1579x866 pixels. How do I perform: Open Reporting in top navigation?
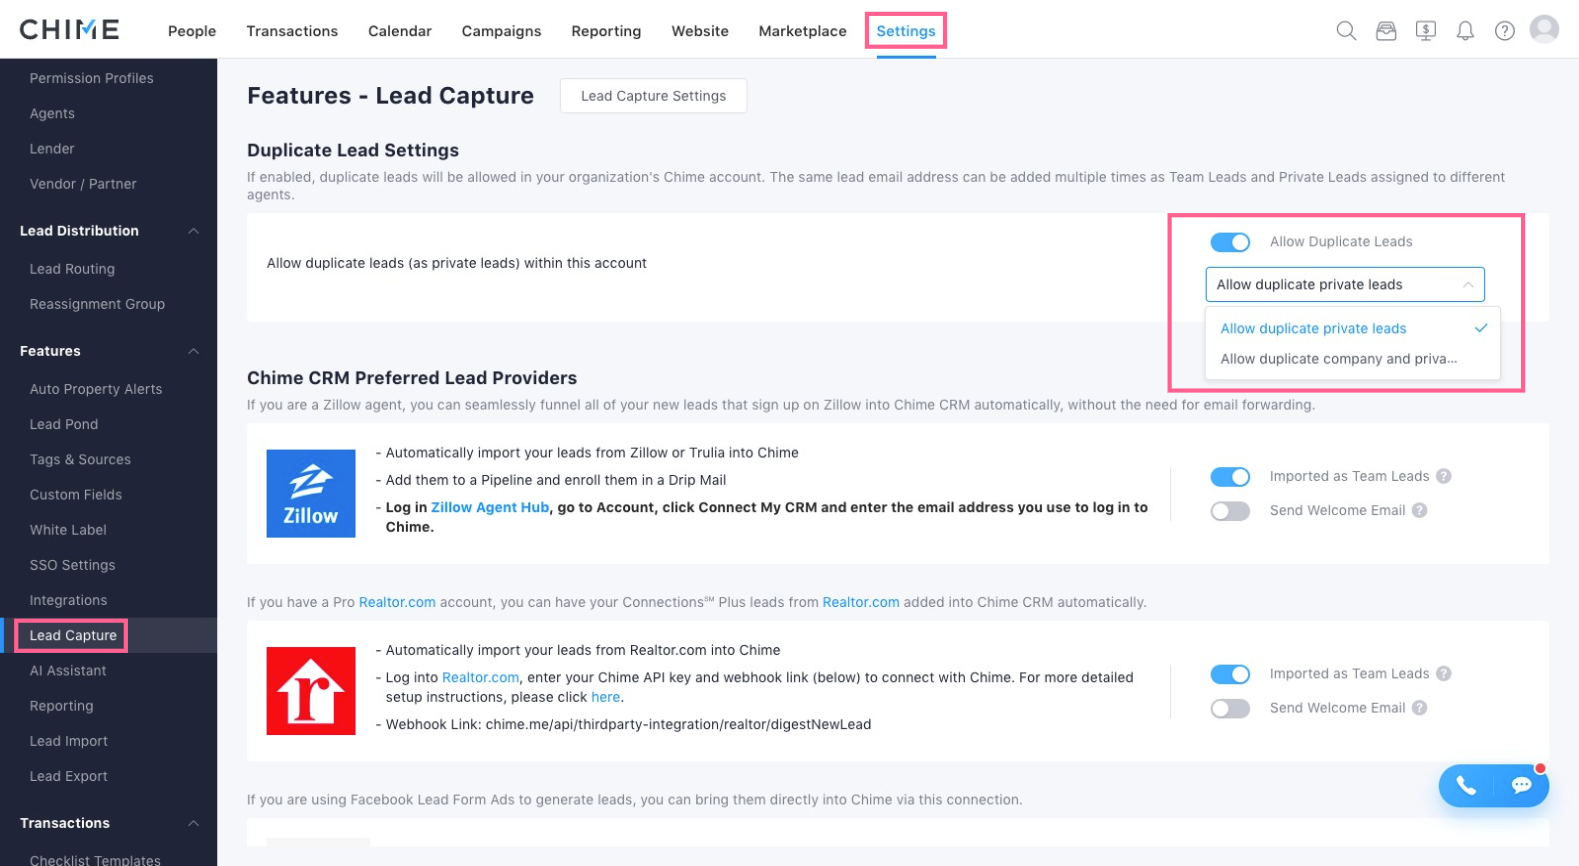(x=606, y=31)
